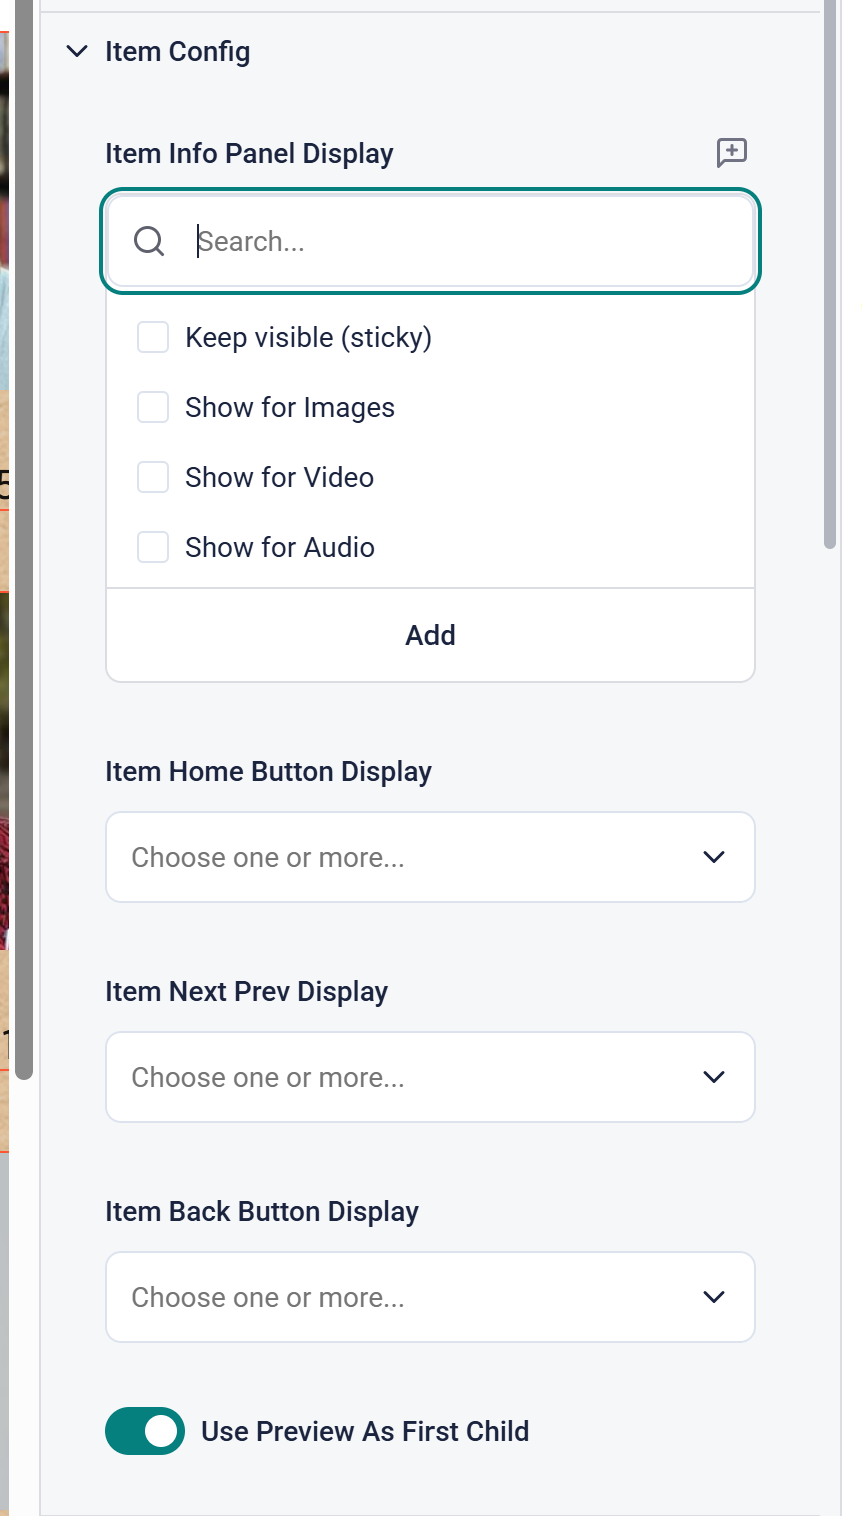The height and width of the screenshot is (1516, 862).
Task: Click the left canvas vertical scrollbar
Action: pos(24,540)
